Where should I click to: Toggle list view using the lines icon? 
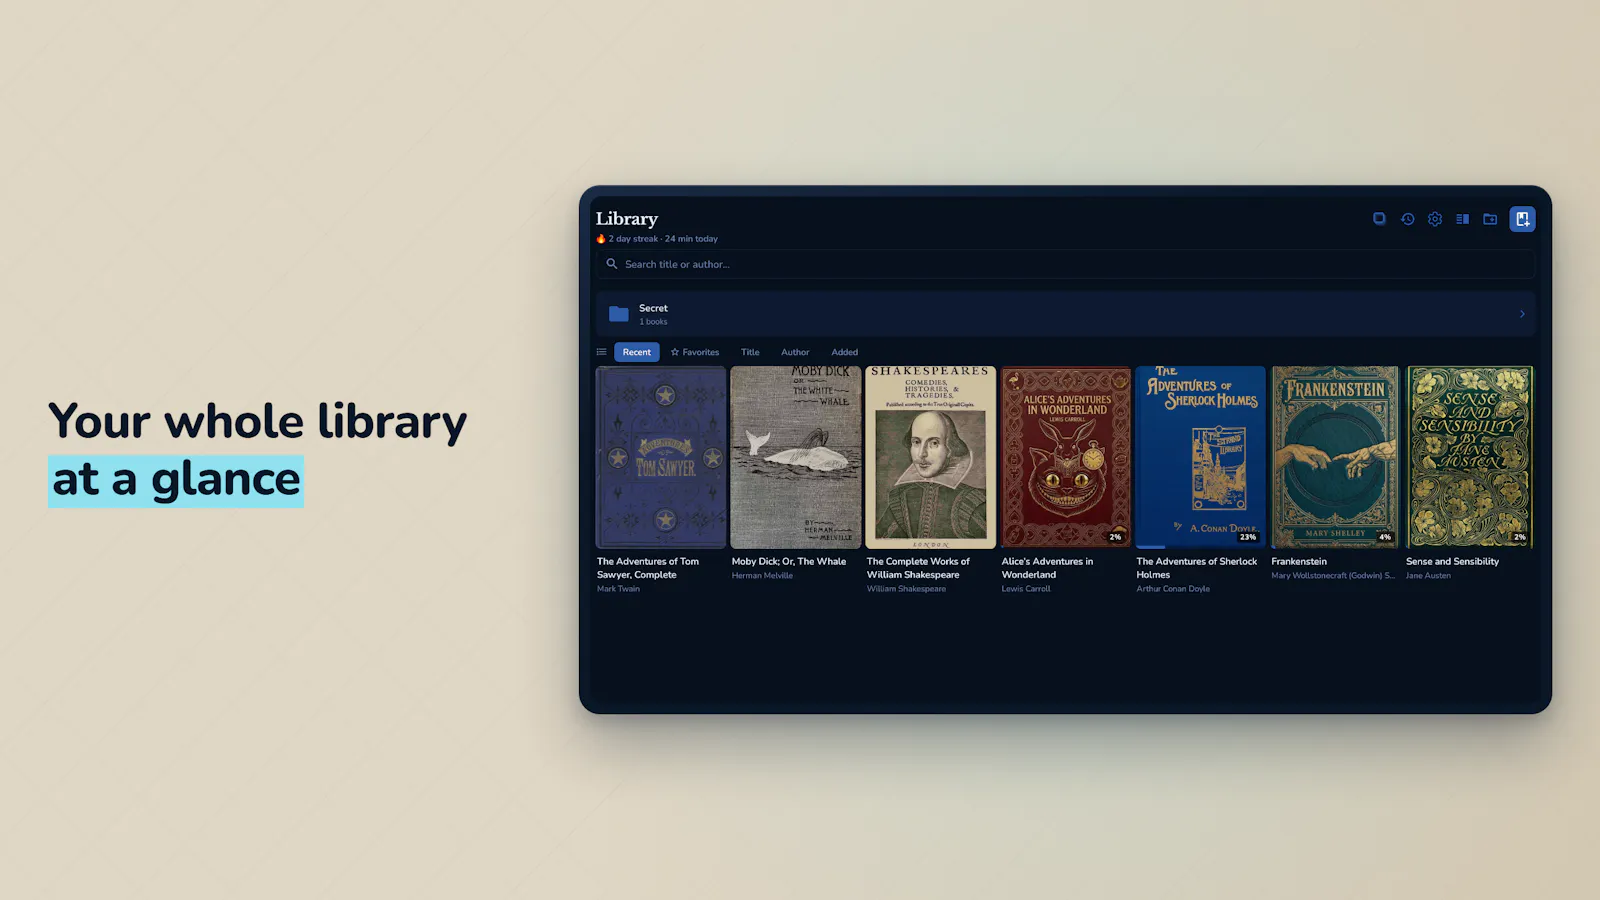pyautogui.click(x=601, y=352)
